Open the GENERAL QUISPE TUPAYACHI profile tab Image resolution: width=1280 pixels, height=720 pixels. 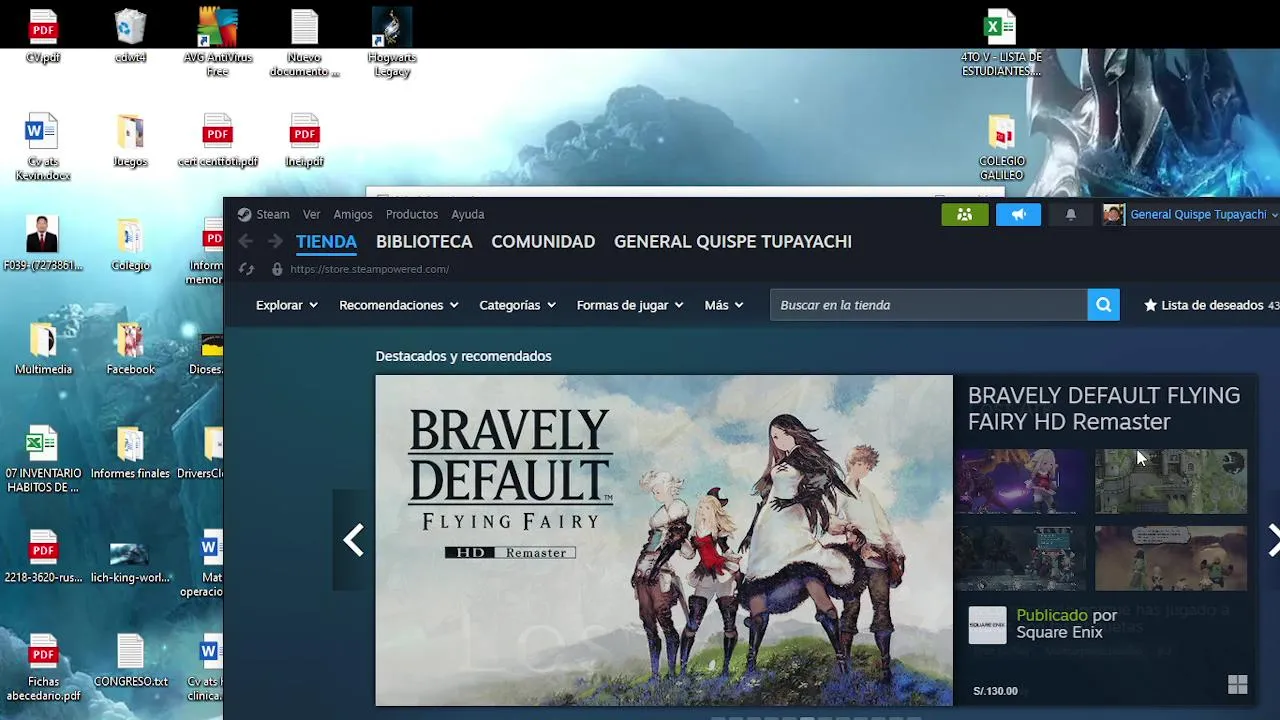[x=733, y=242]
